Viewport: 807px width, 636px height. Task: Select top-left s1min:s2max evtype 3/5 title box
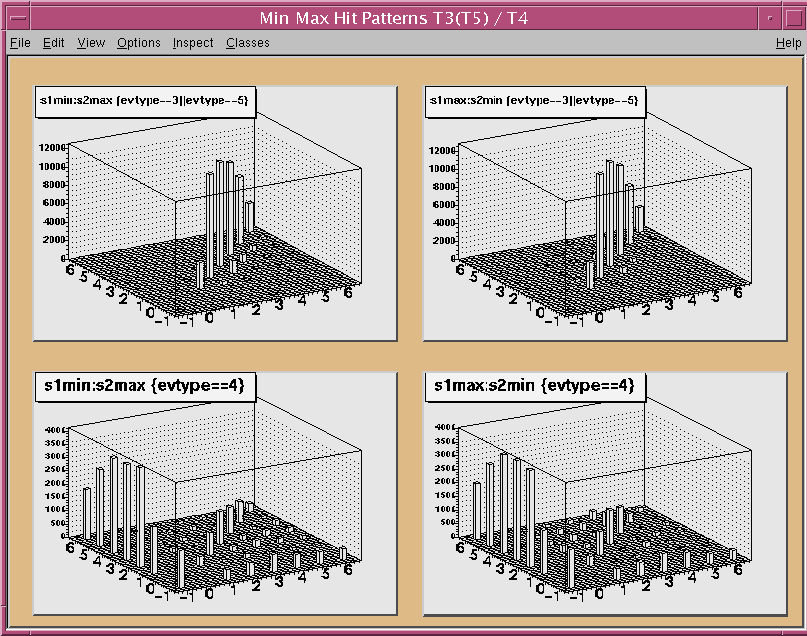coord(145,101)
